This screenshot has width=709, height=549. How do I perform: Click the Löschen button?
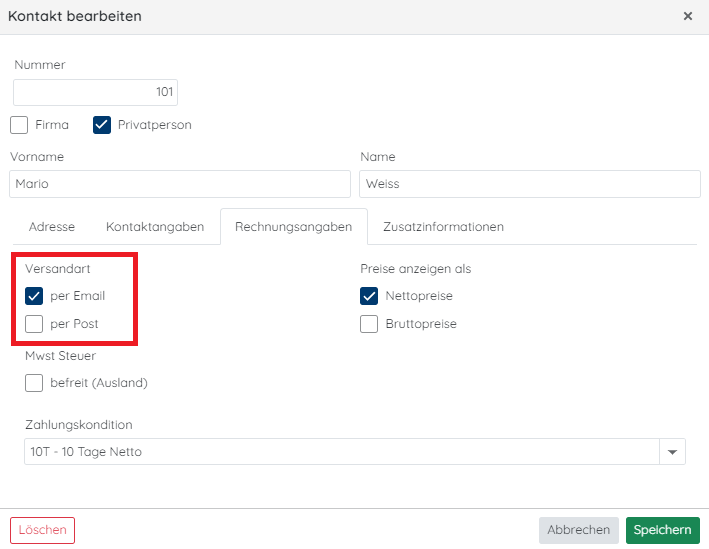point(43,530)
